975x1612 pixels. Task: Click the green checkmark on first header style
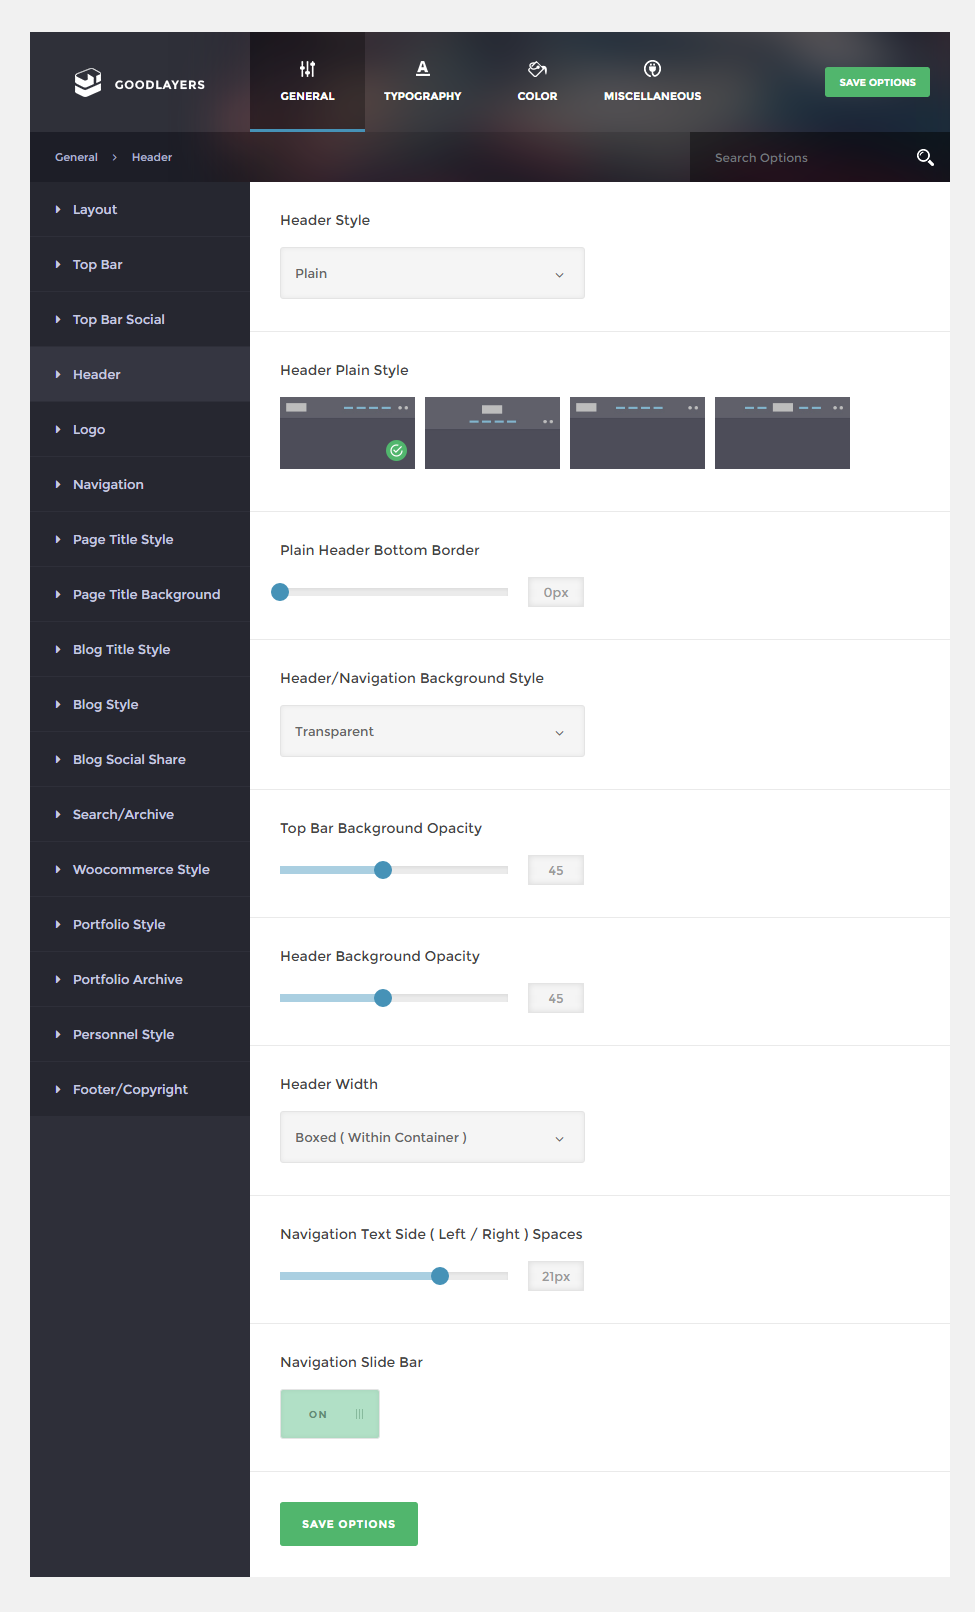coord(396,451)
